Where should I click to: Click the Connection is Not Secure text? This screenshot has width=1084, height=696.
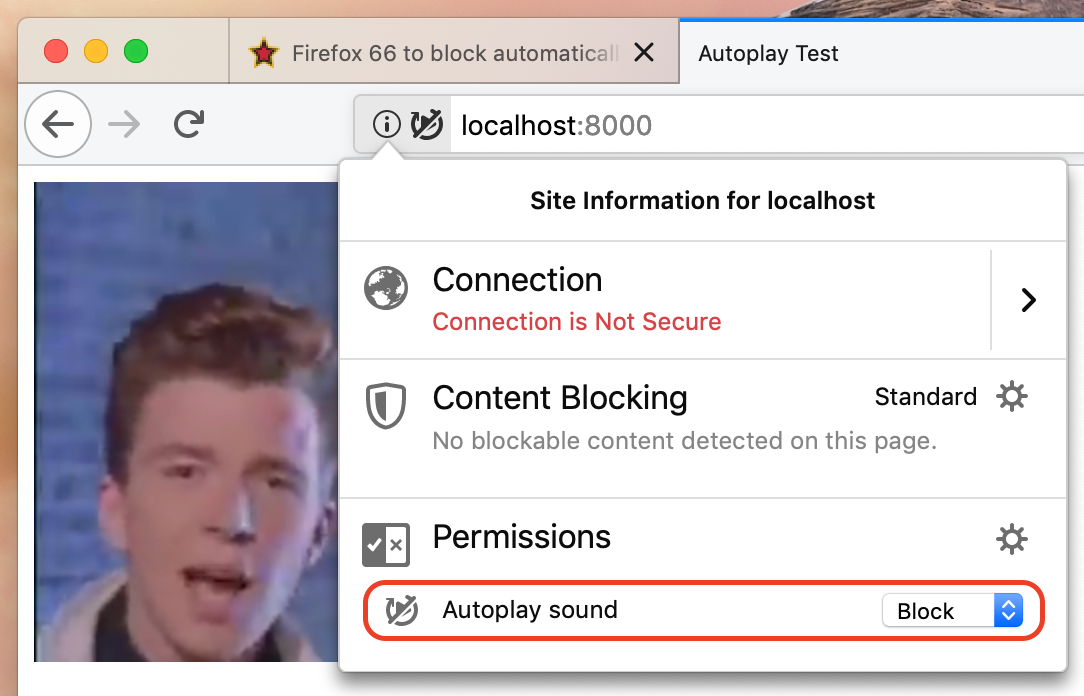click(577, 321)
